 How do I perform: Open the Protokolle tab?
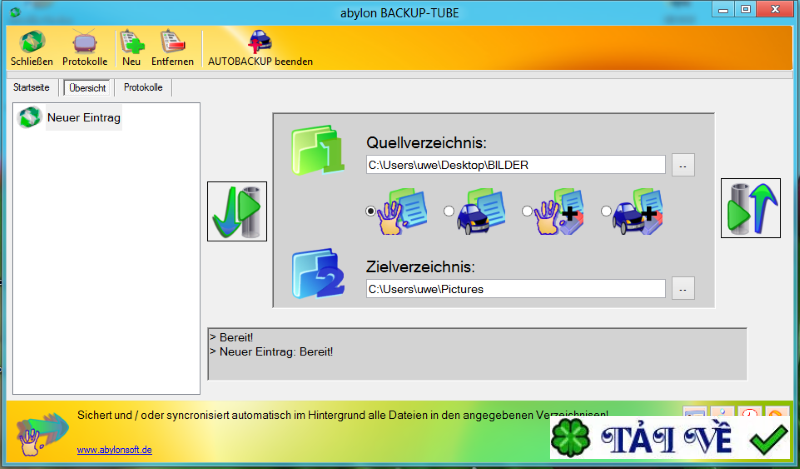143,87
